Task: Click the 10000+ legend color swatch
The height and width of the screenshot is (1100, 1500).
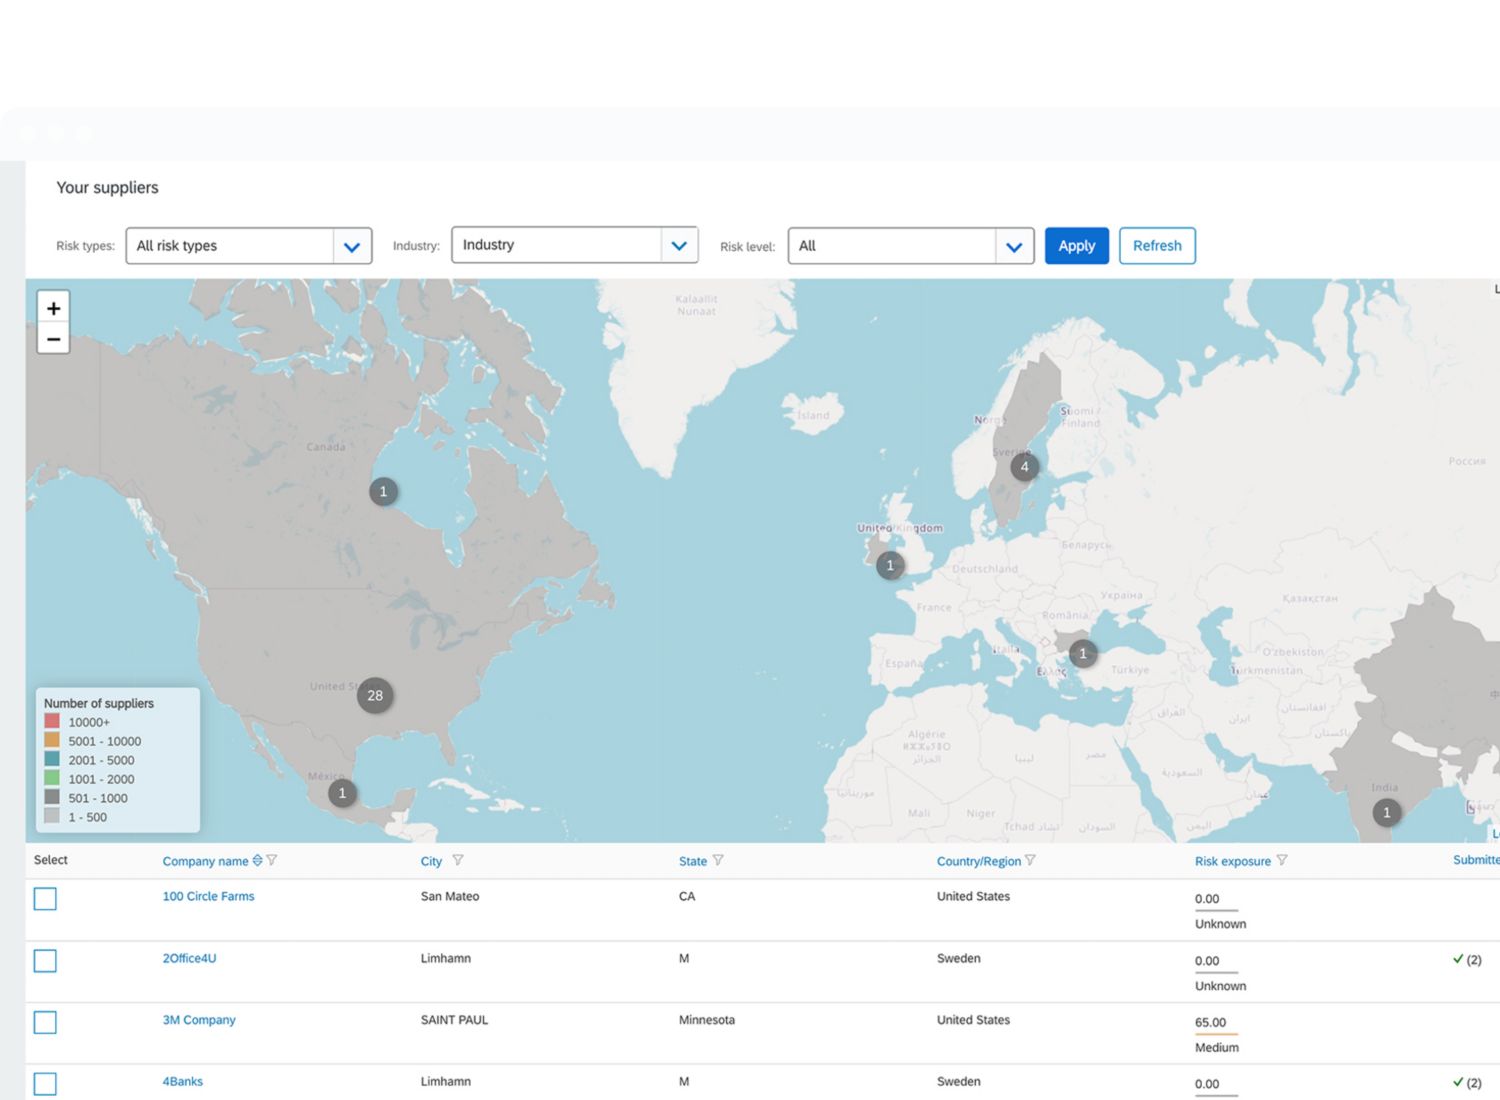Action: (x=52, y=721)
